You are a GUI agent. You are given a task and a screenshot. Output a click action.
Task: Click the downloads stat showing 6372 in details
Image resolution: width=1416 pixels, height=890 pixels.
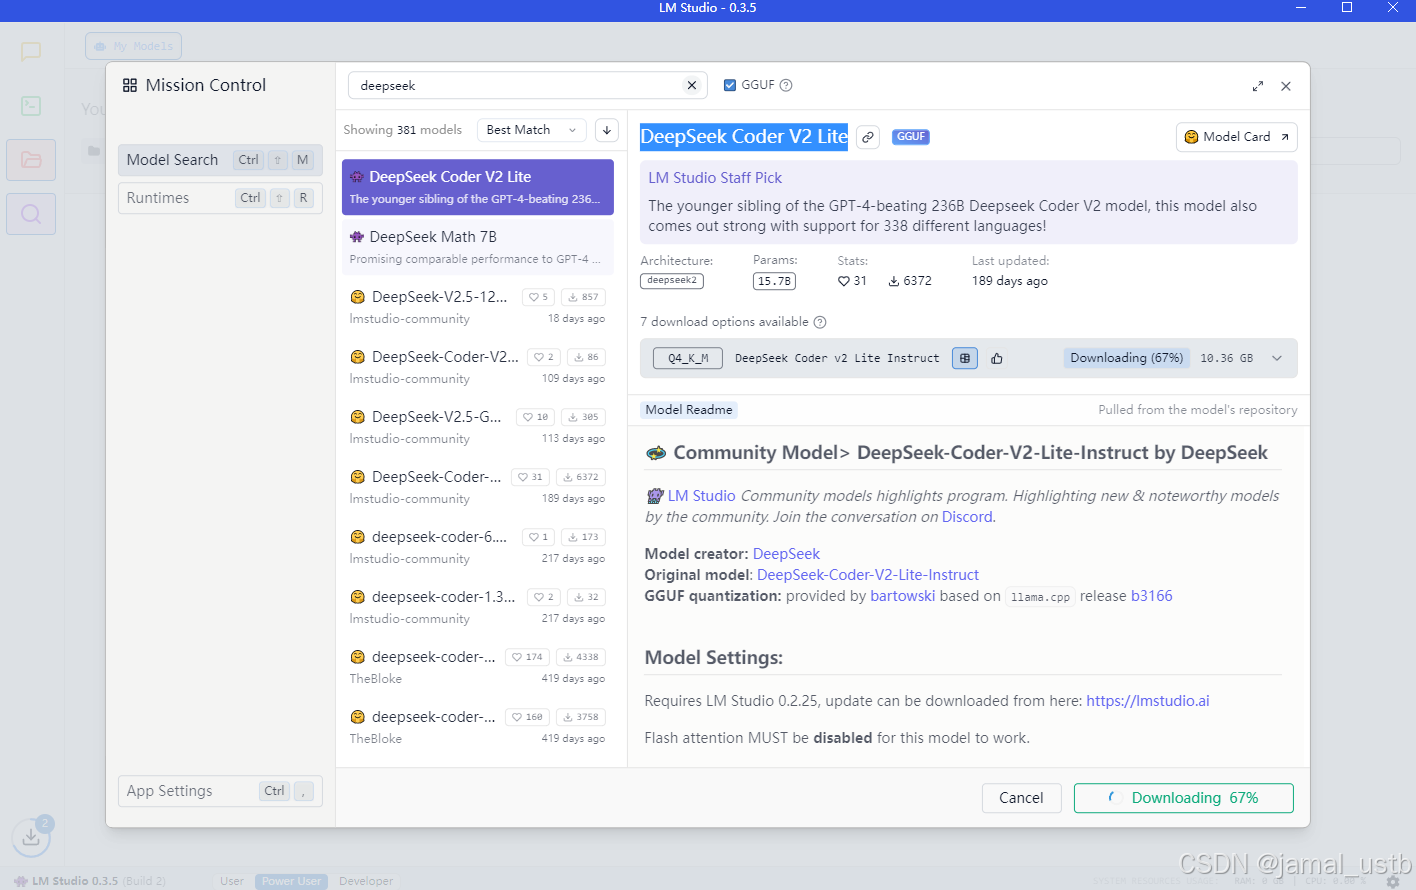coord(910,281)
